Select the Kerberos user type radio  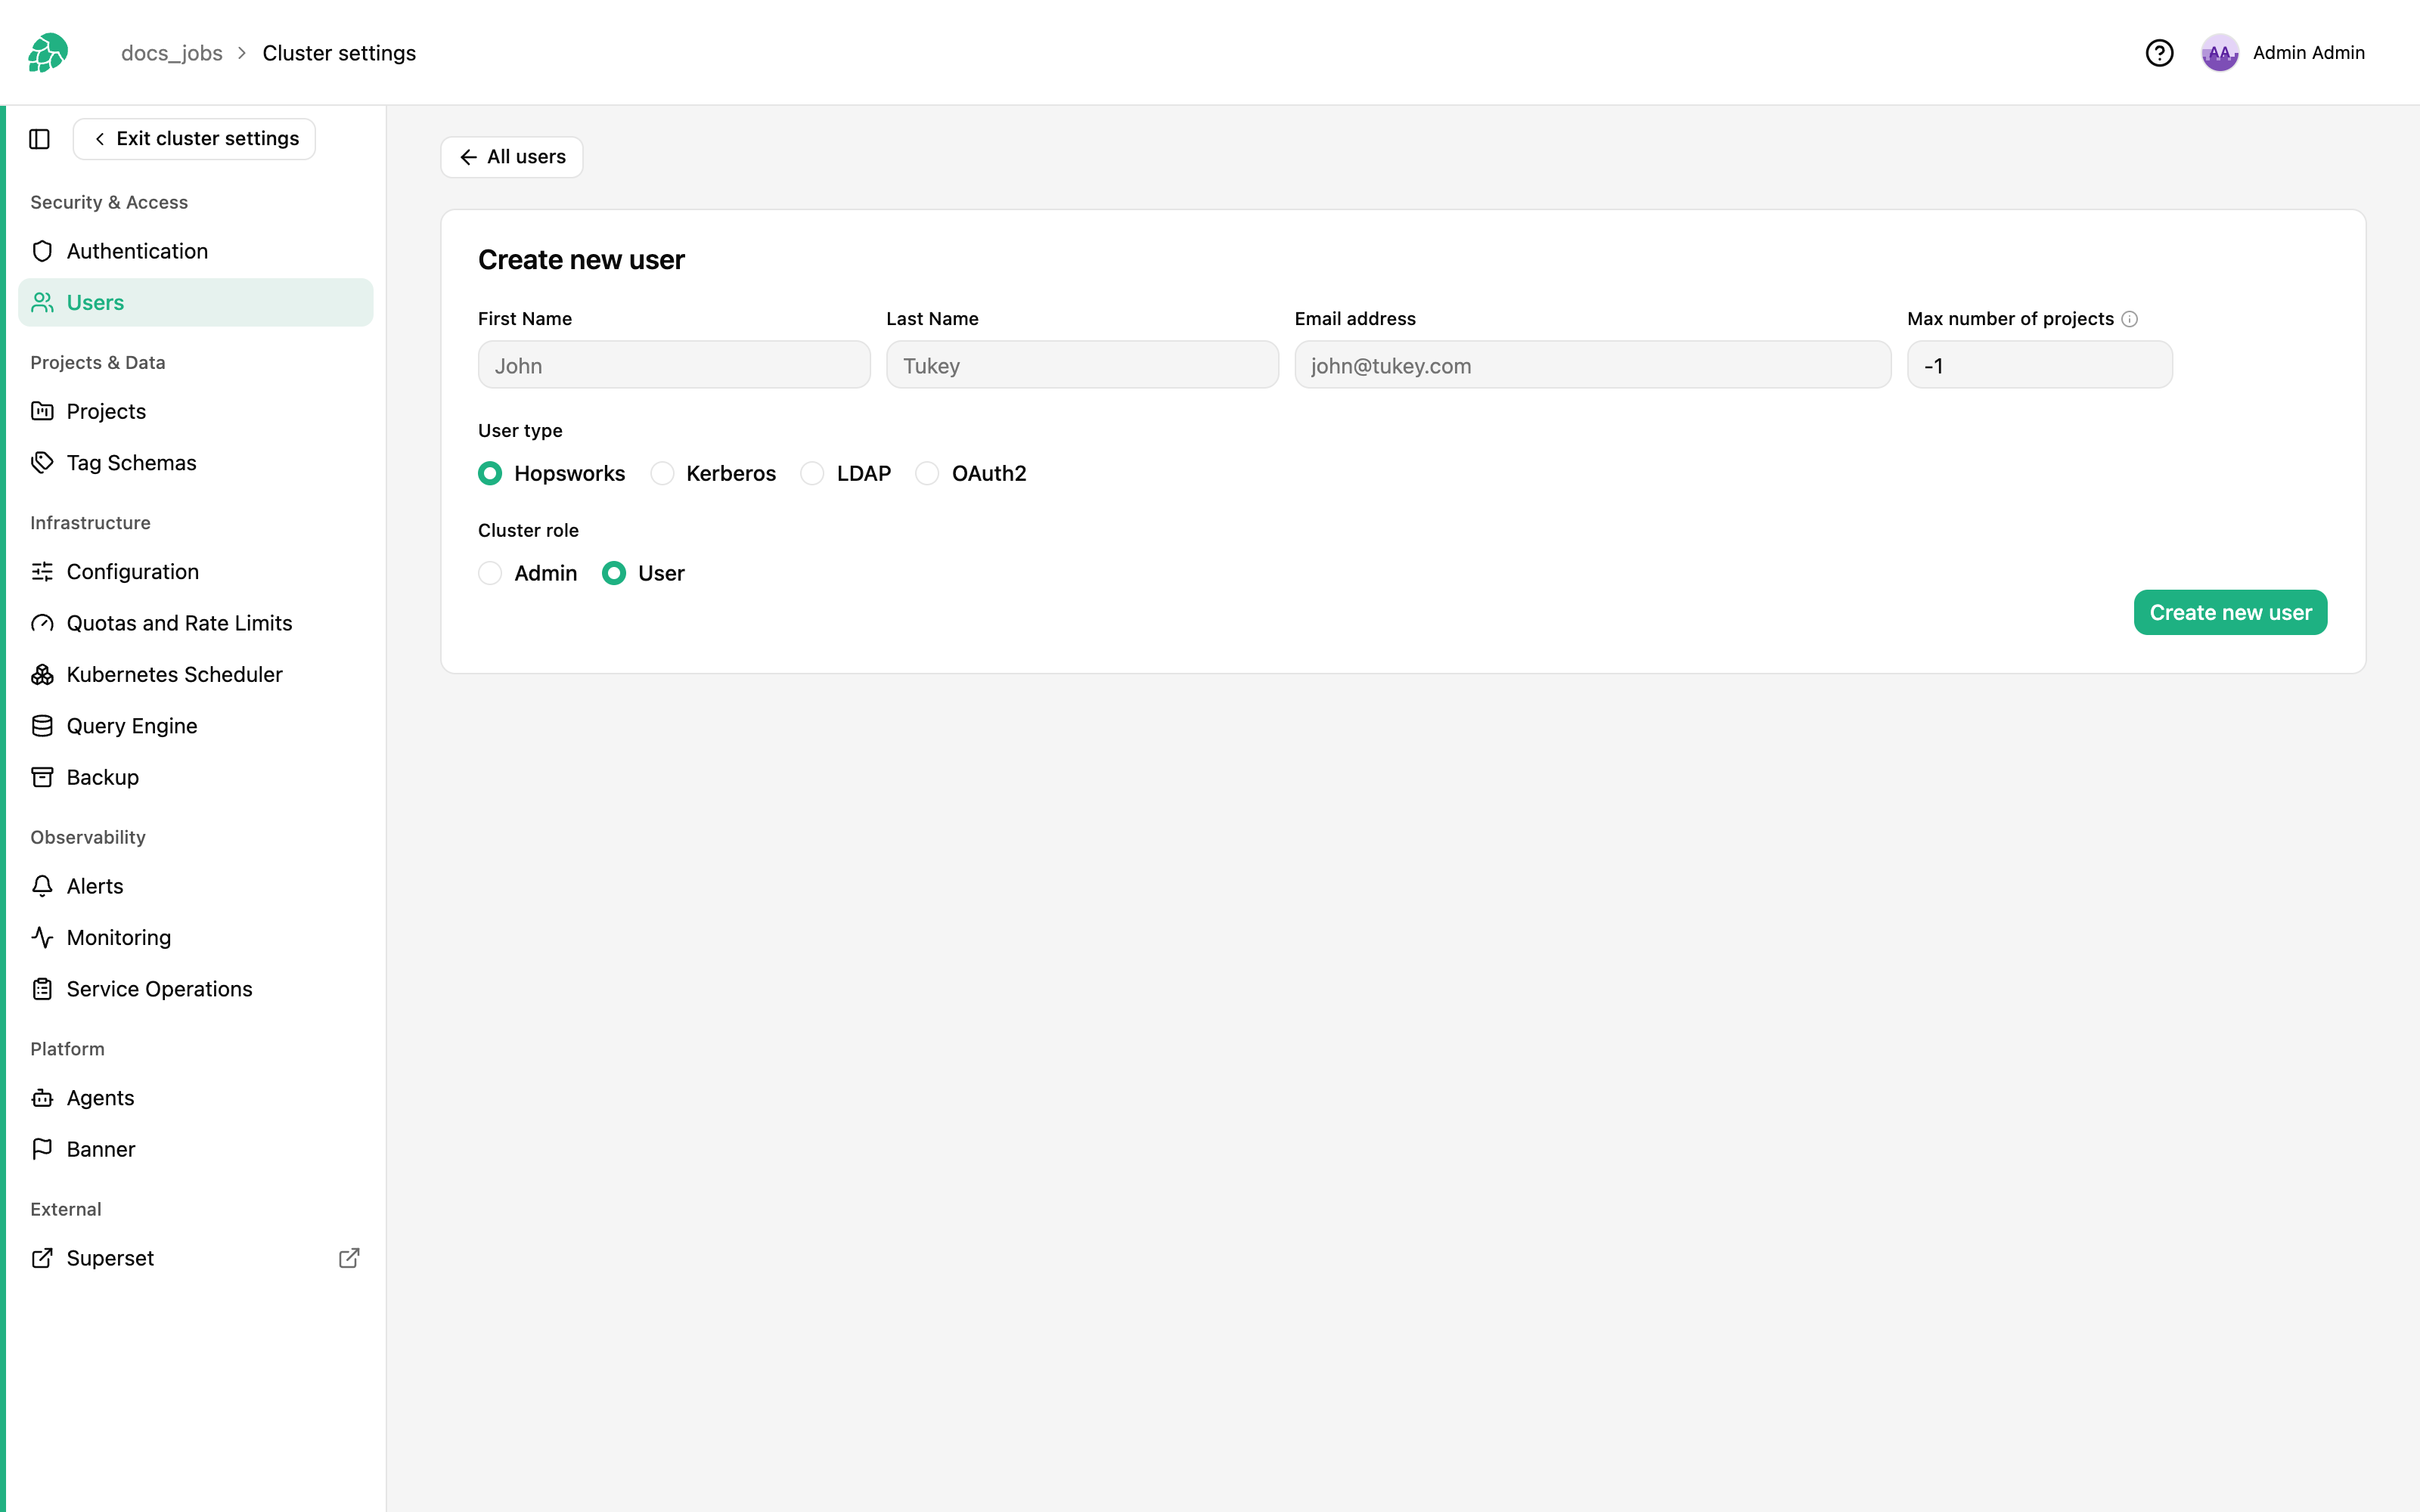click(x=662, y=473)
